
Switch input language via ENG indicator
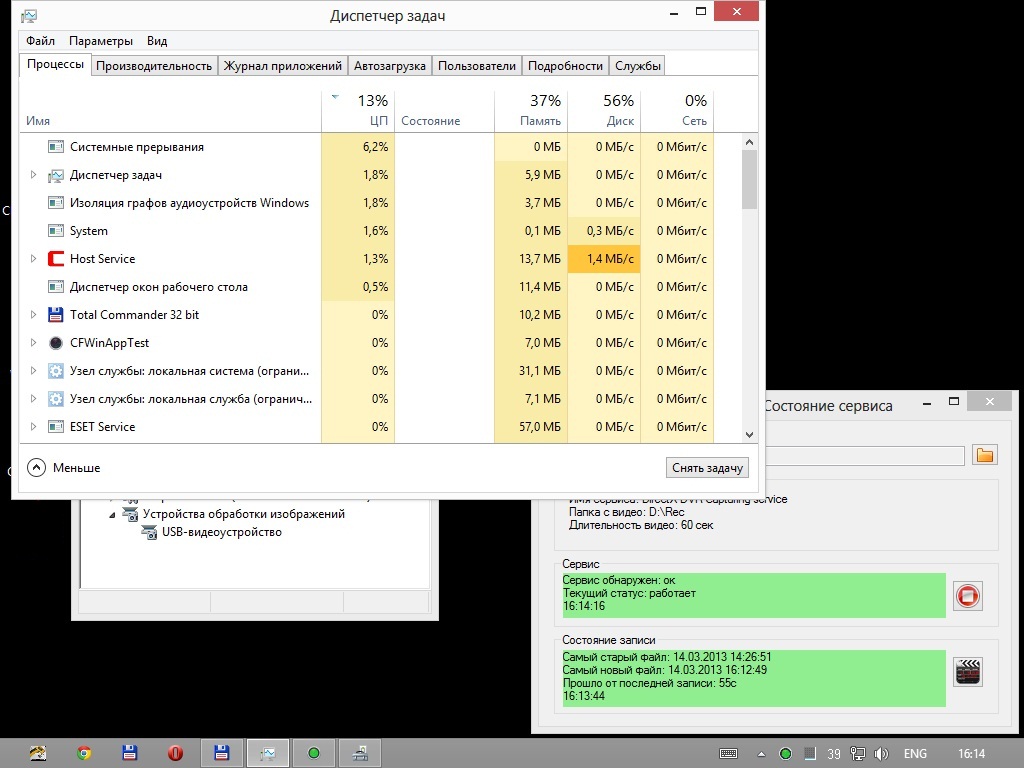pyautogui.click(x=915, y=754)
